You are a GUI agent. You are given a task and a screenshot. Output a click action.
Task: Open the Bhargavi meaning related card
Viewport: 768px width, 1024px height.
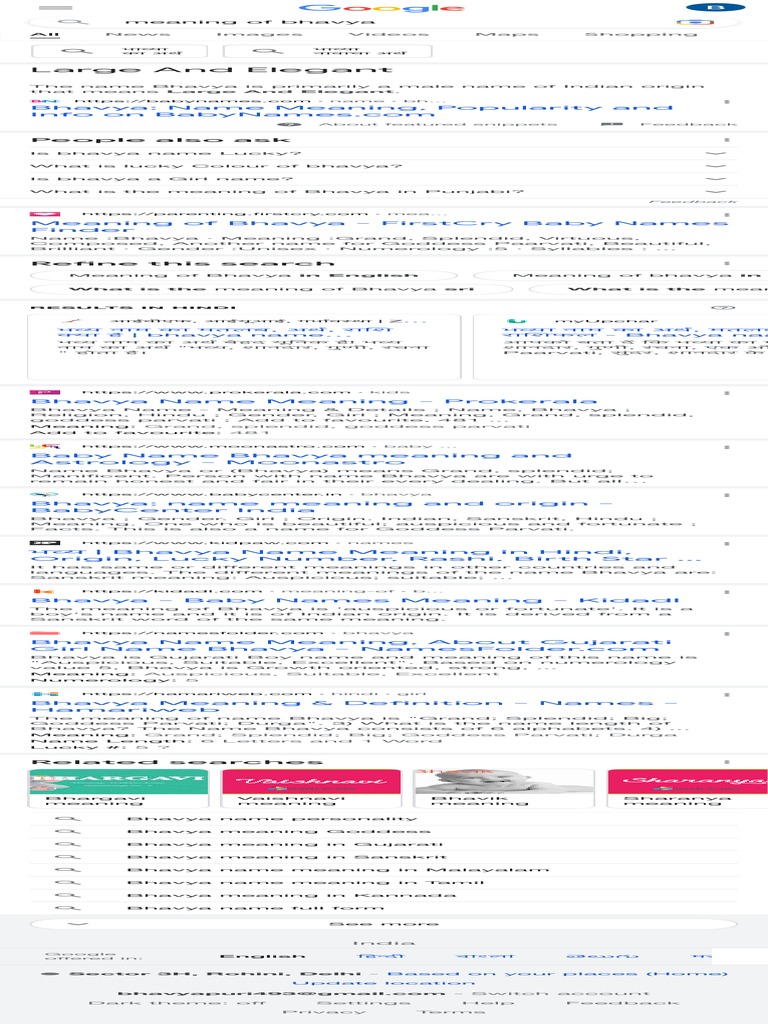point(119,789)
